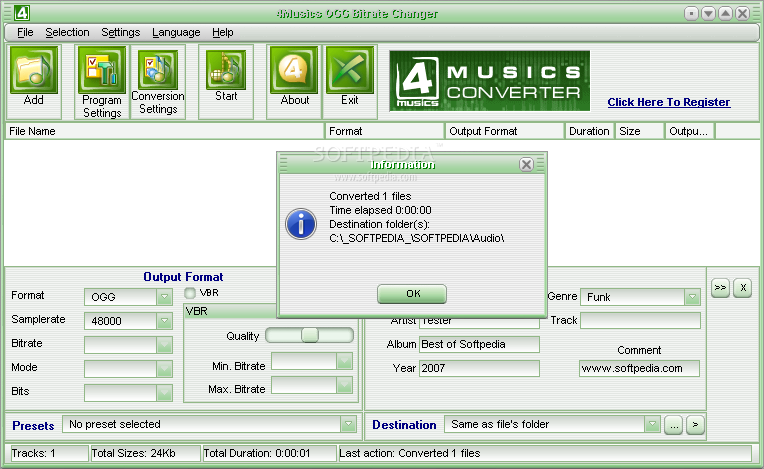Click the Output Format column header
Viewport: 764px width, 469px height.
[x=504, y=131]
